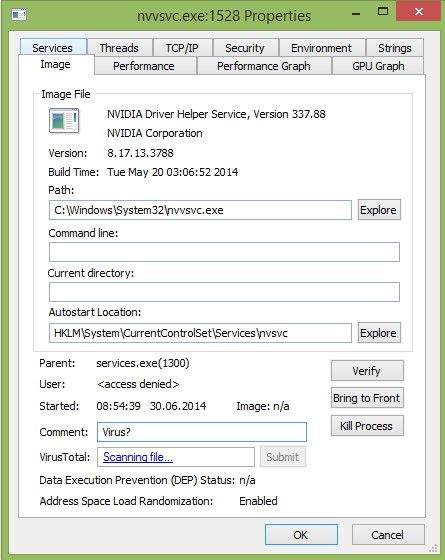Click the build time 'Tue May 20 03:06:52 2014'
This screenshot has height=560, width=445.
172,172
